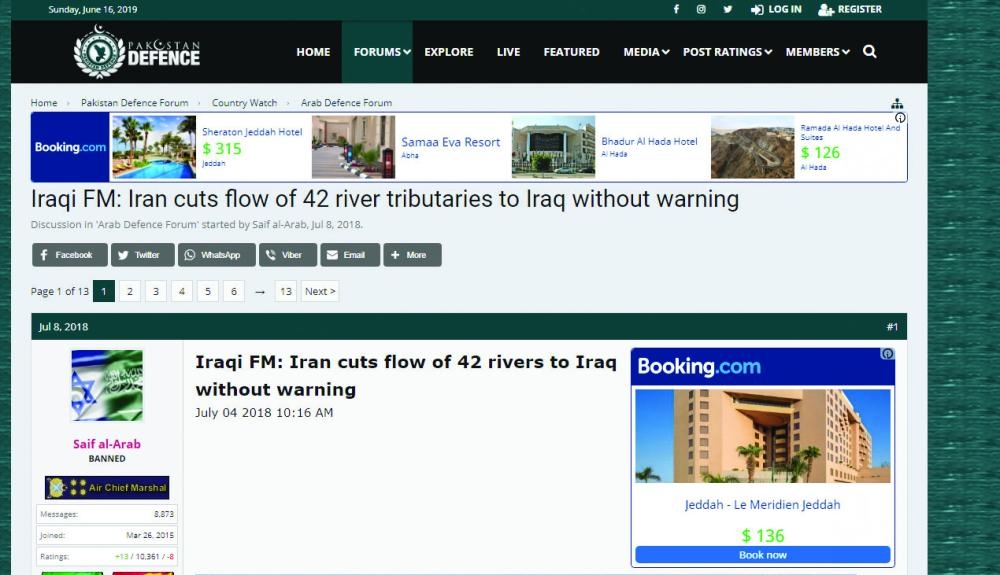Open the forum hierarchy tree icon
Viewport: 1000px width, 575px height.
tap(897, 103)
